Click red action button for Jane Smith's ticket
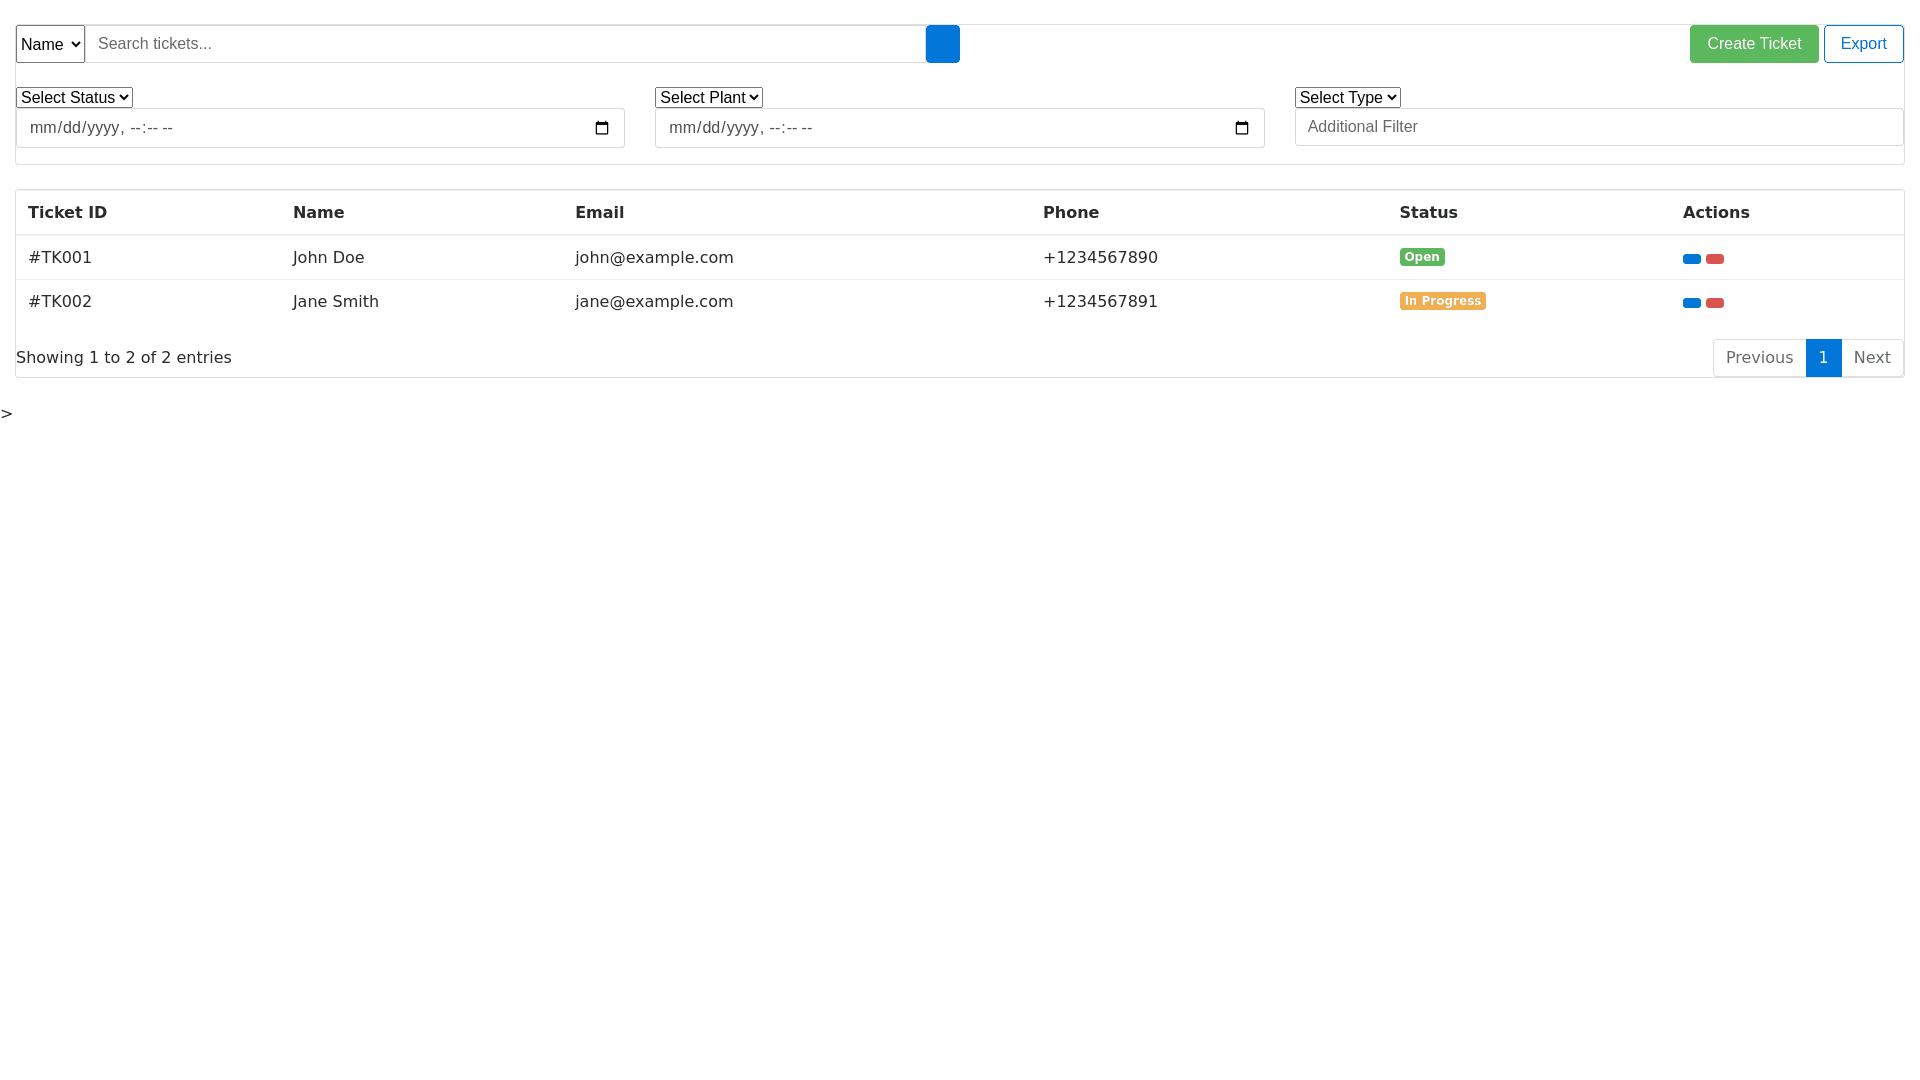 (x=1714, y=303)
